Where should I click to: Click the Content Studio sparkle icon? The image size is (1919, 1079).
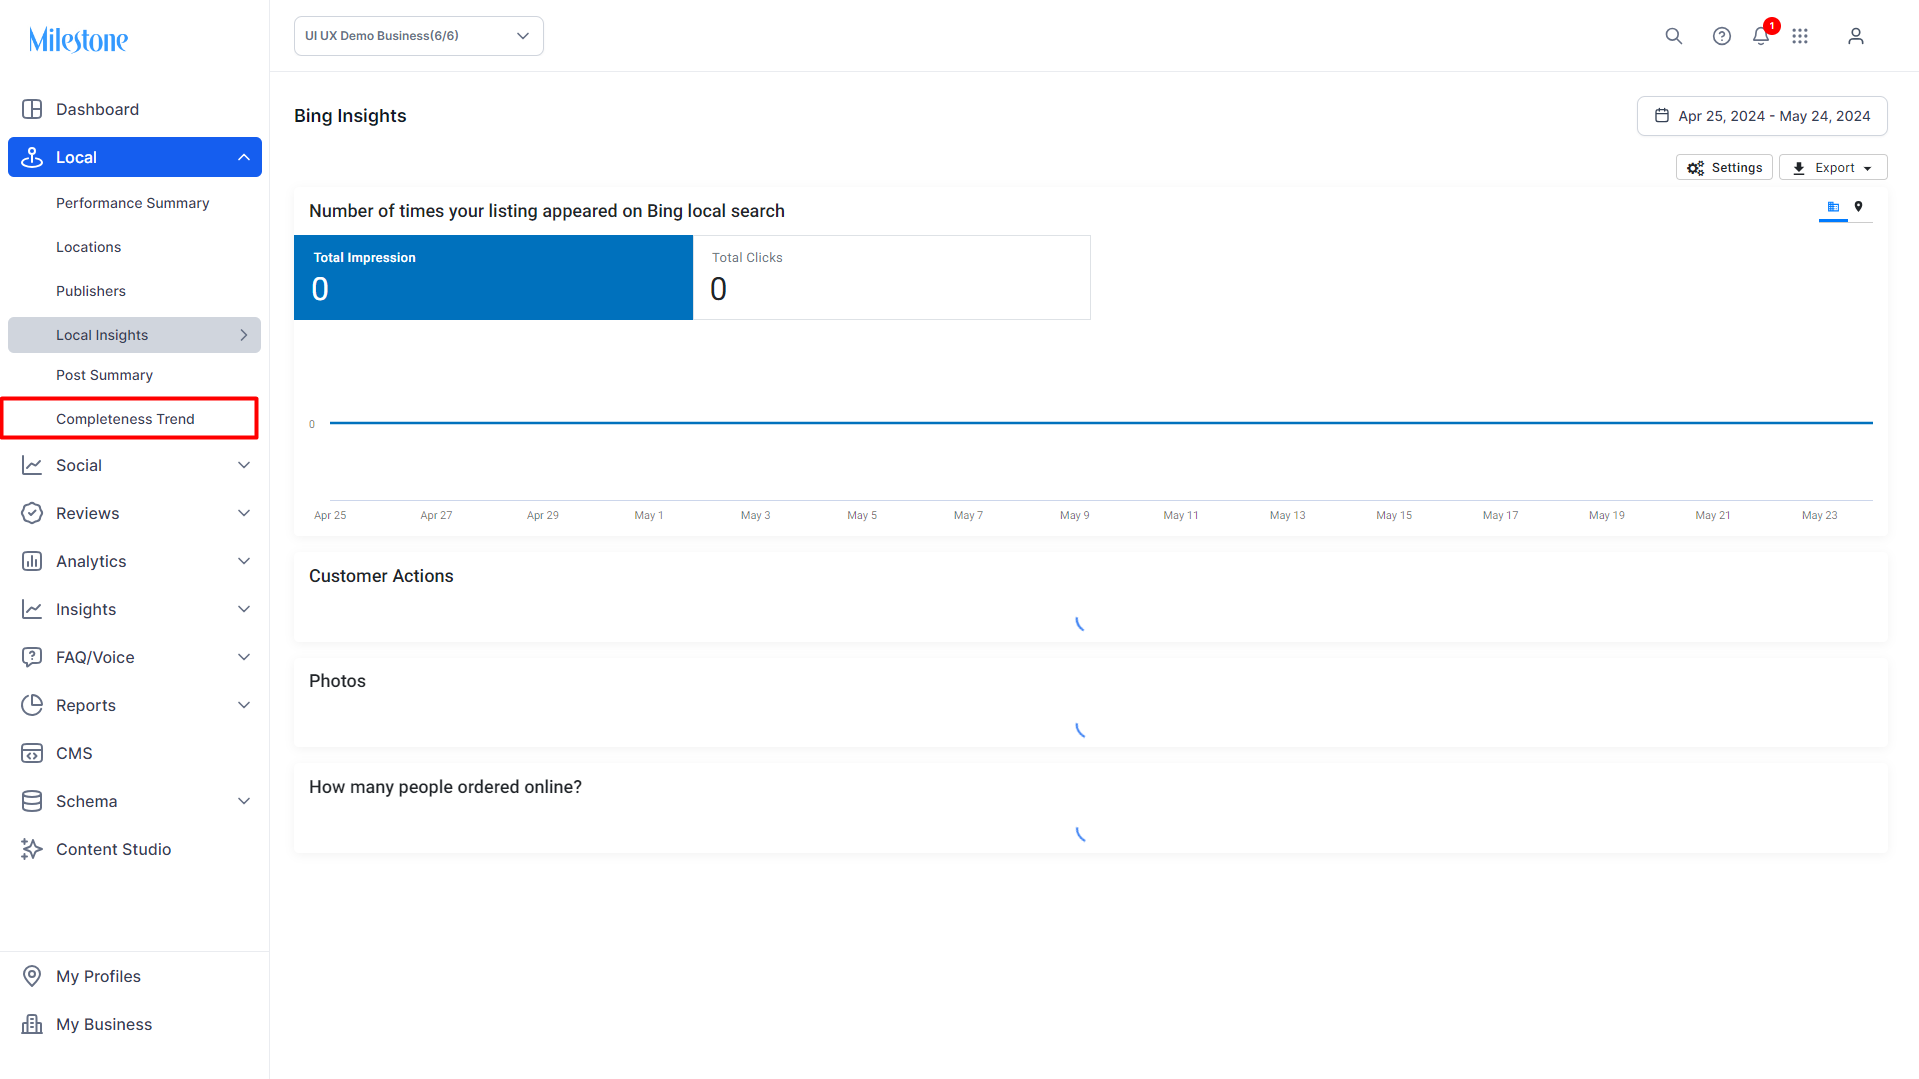(x=32, y=849)
